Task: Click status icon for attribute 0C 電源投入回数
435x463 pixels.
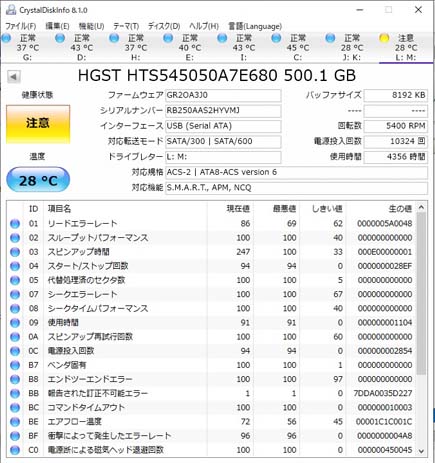Action: click(x=15, y=351)
